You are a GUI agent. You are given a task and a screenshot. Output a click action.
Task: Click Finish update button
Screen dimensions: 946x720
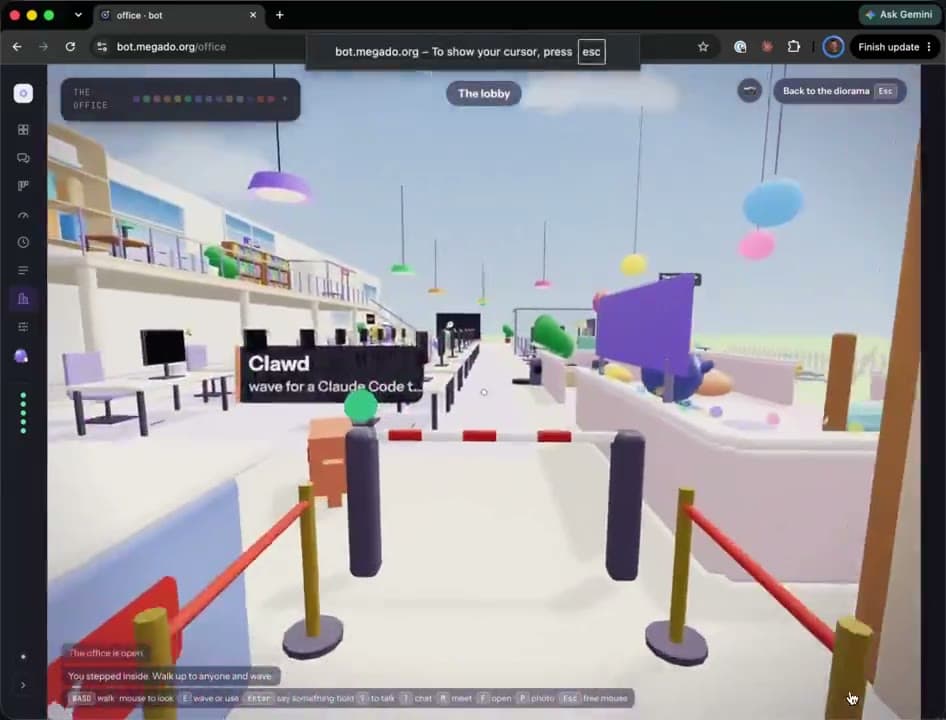point(888,46)
